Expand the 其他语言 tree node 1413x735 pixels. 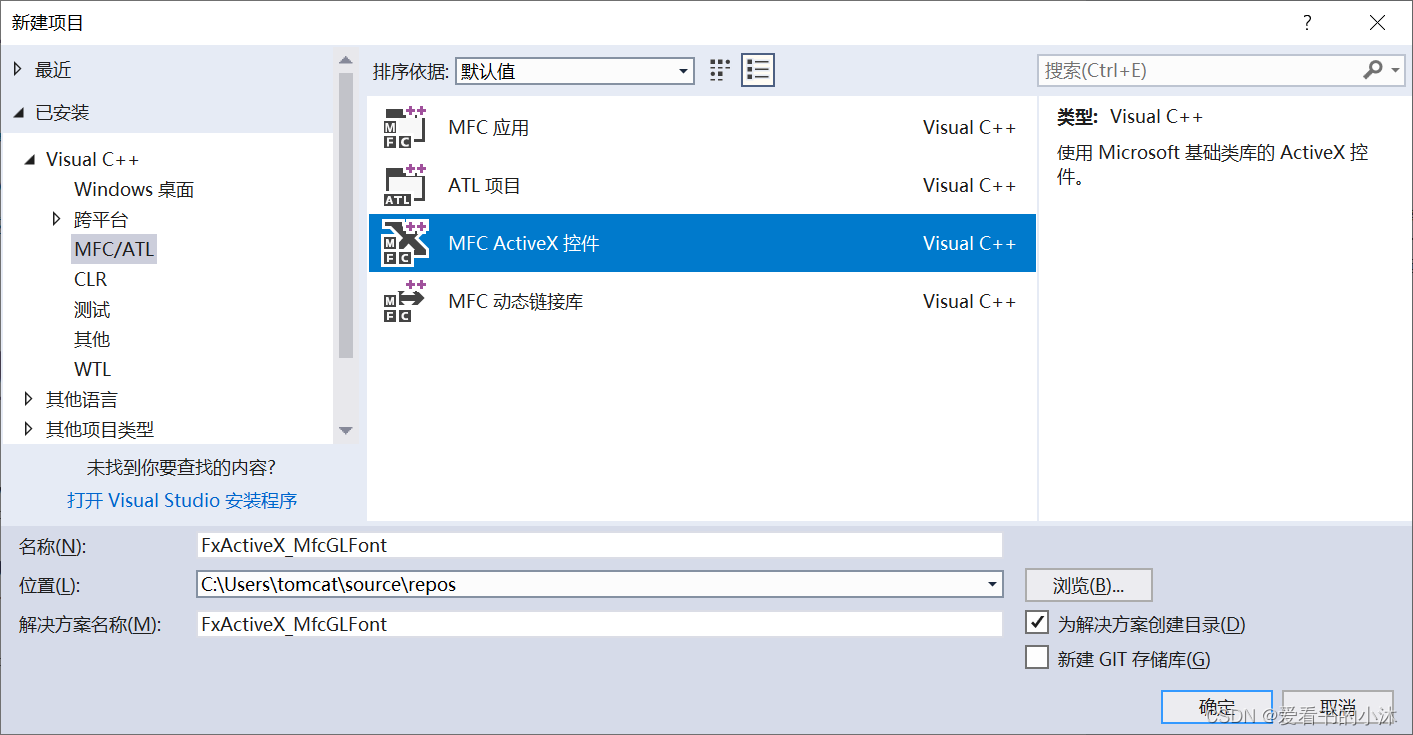pos(29,398)
